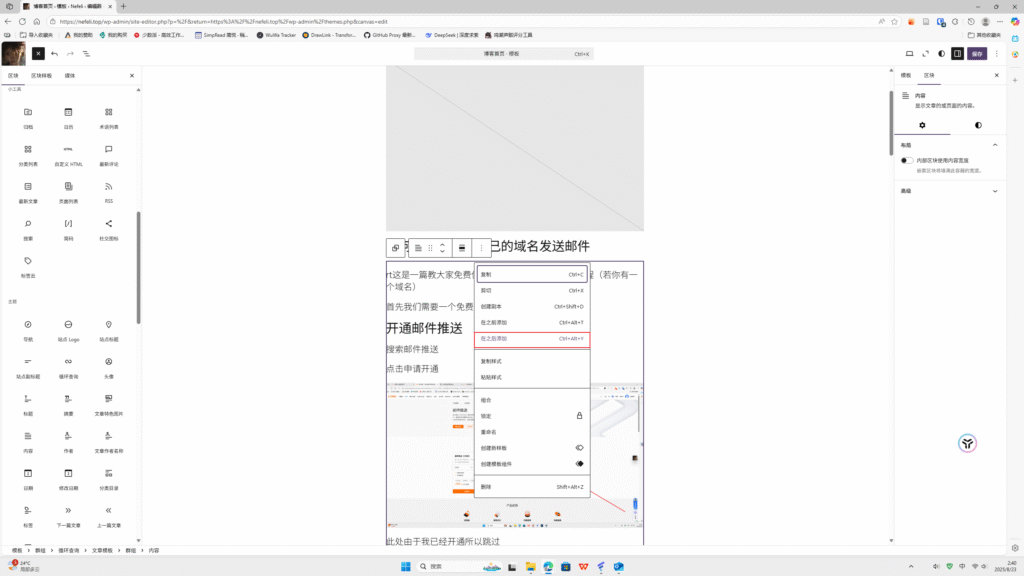The image size is (1024, 576).
Task: Click 模板 at breadcrumb start
Action: [17, 551]
